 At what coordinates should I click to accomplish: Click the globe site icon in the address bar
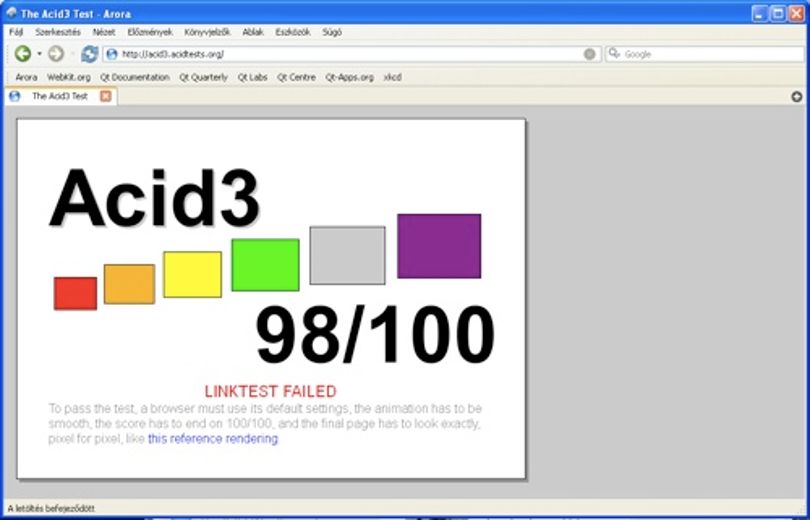coord(112,54)
